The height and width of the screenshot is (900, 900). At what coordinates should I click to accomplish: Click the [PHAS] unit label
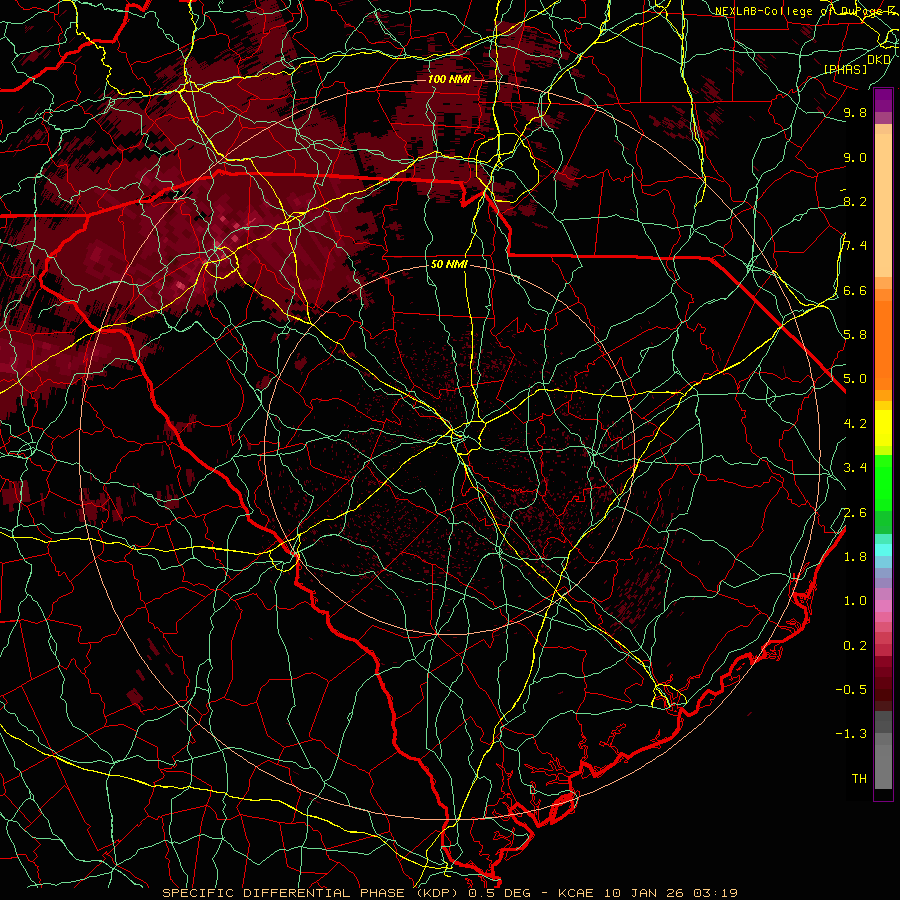point(845,69)
